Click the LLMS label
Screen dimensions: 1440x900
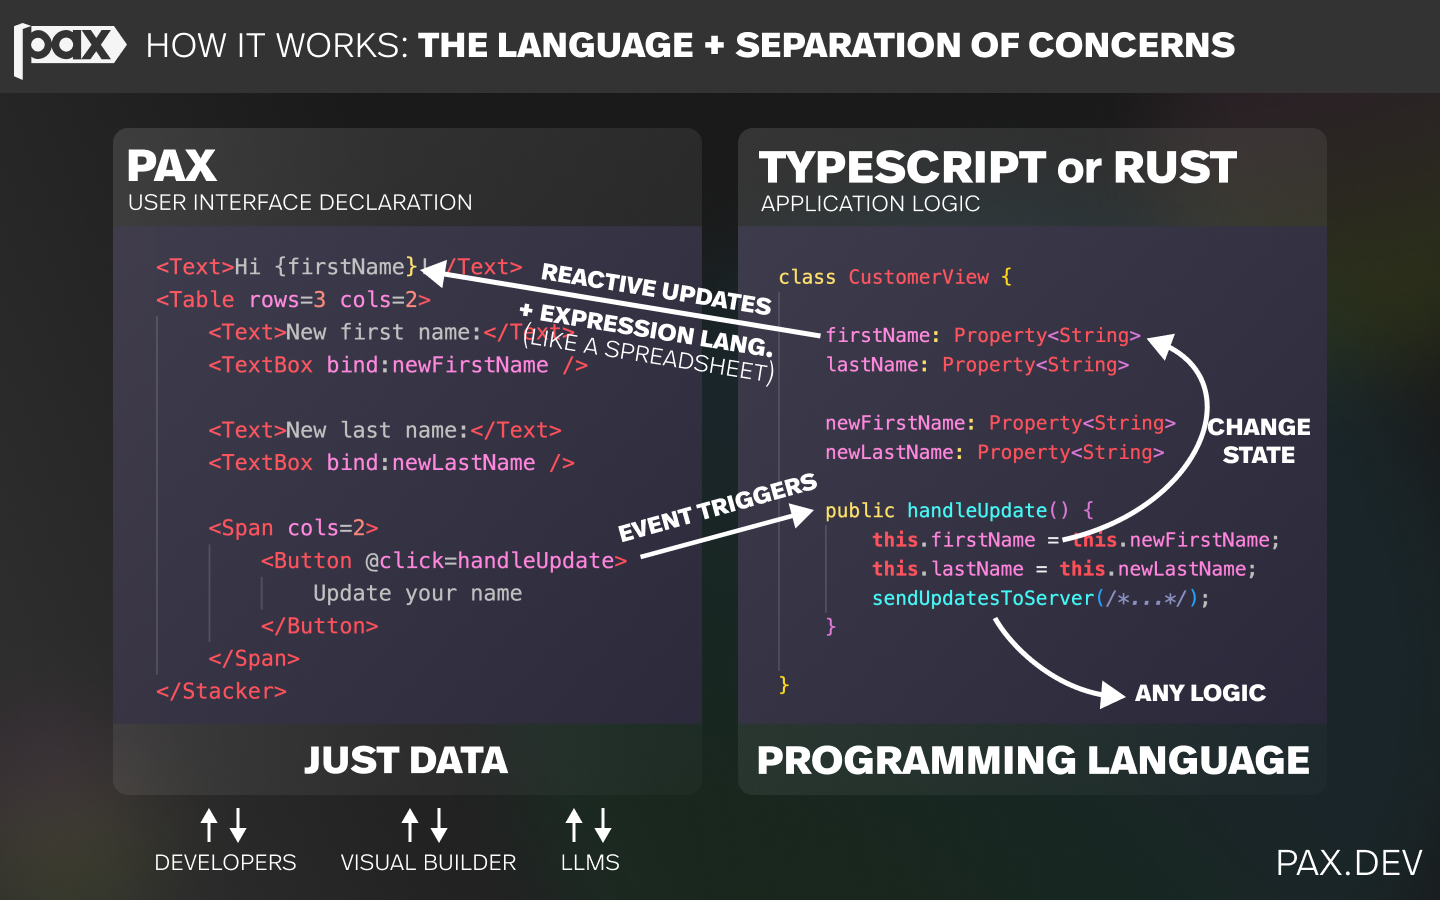(590, 862)
